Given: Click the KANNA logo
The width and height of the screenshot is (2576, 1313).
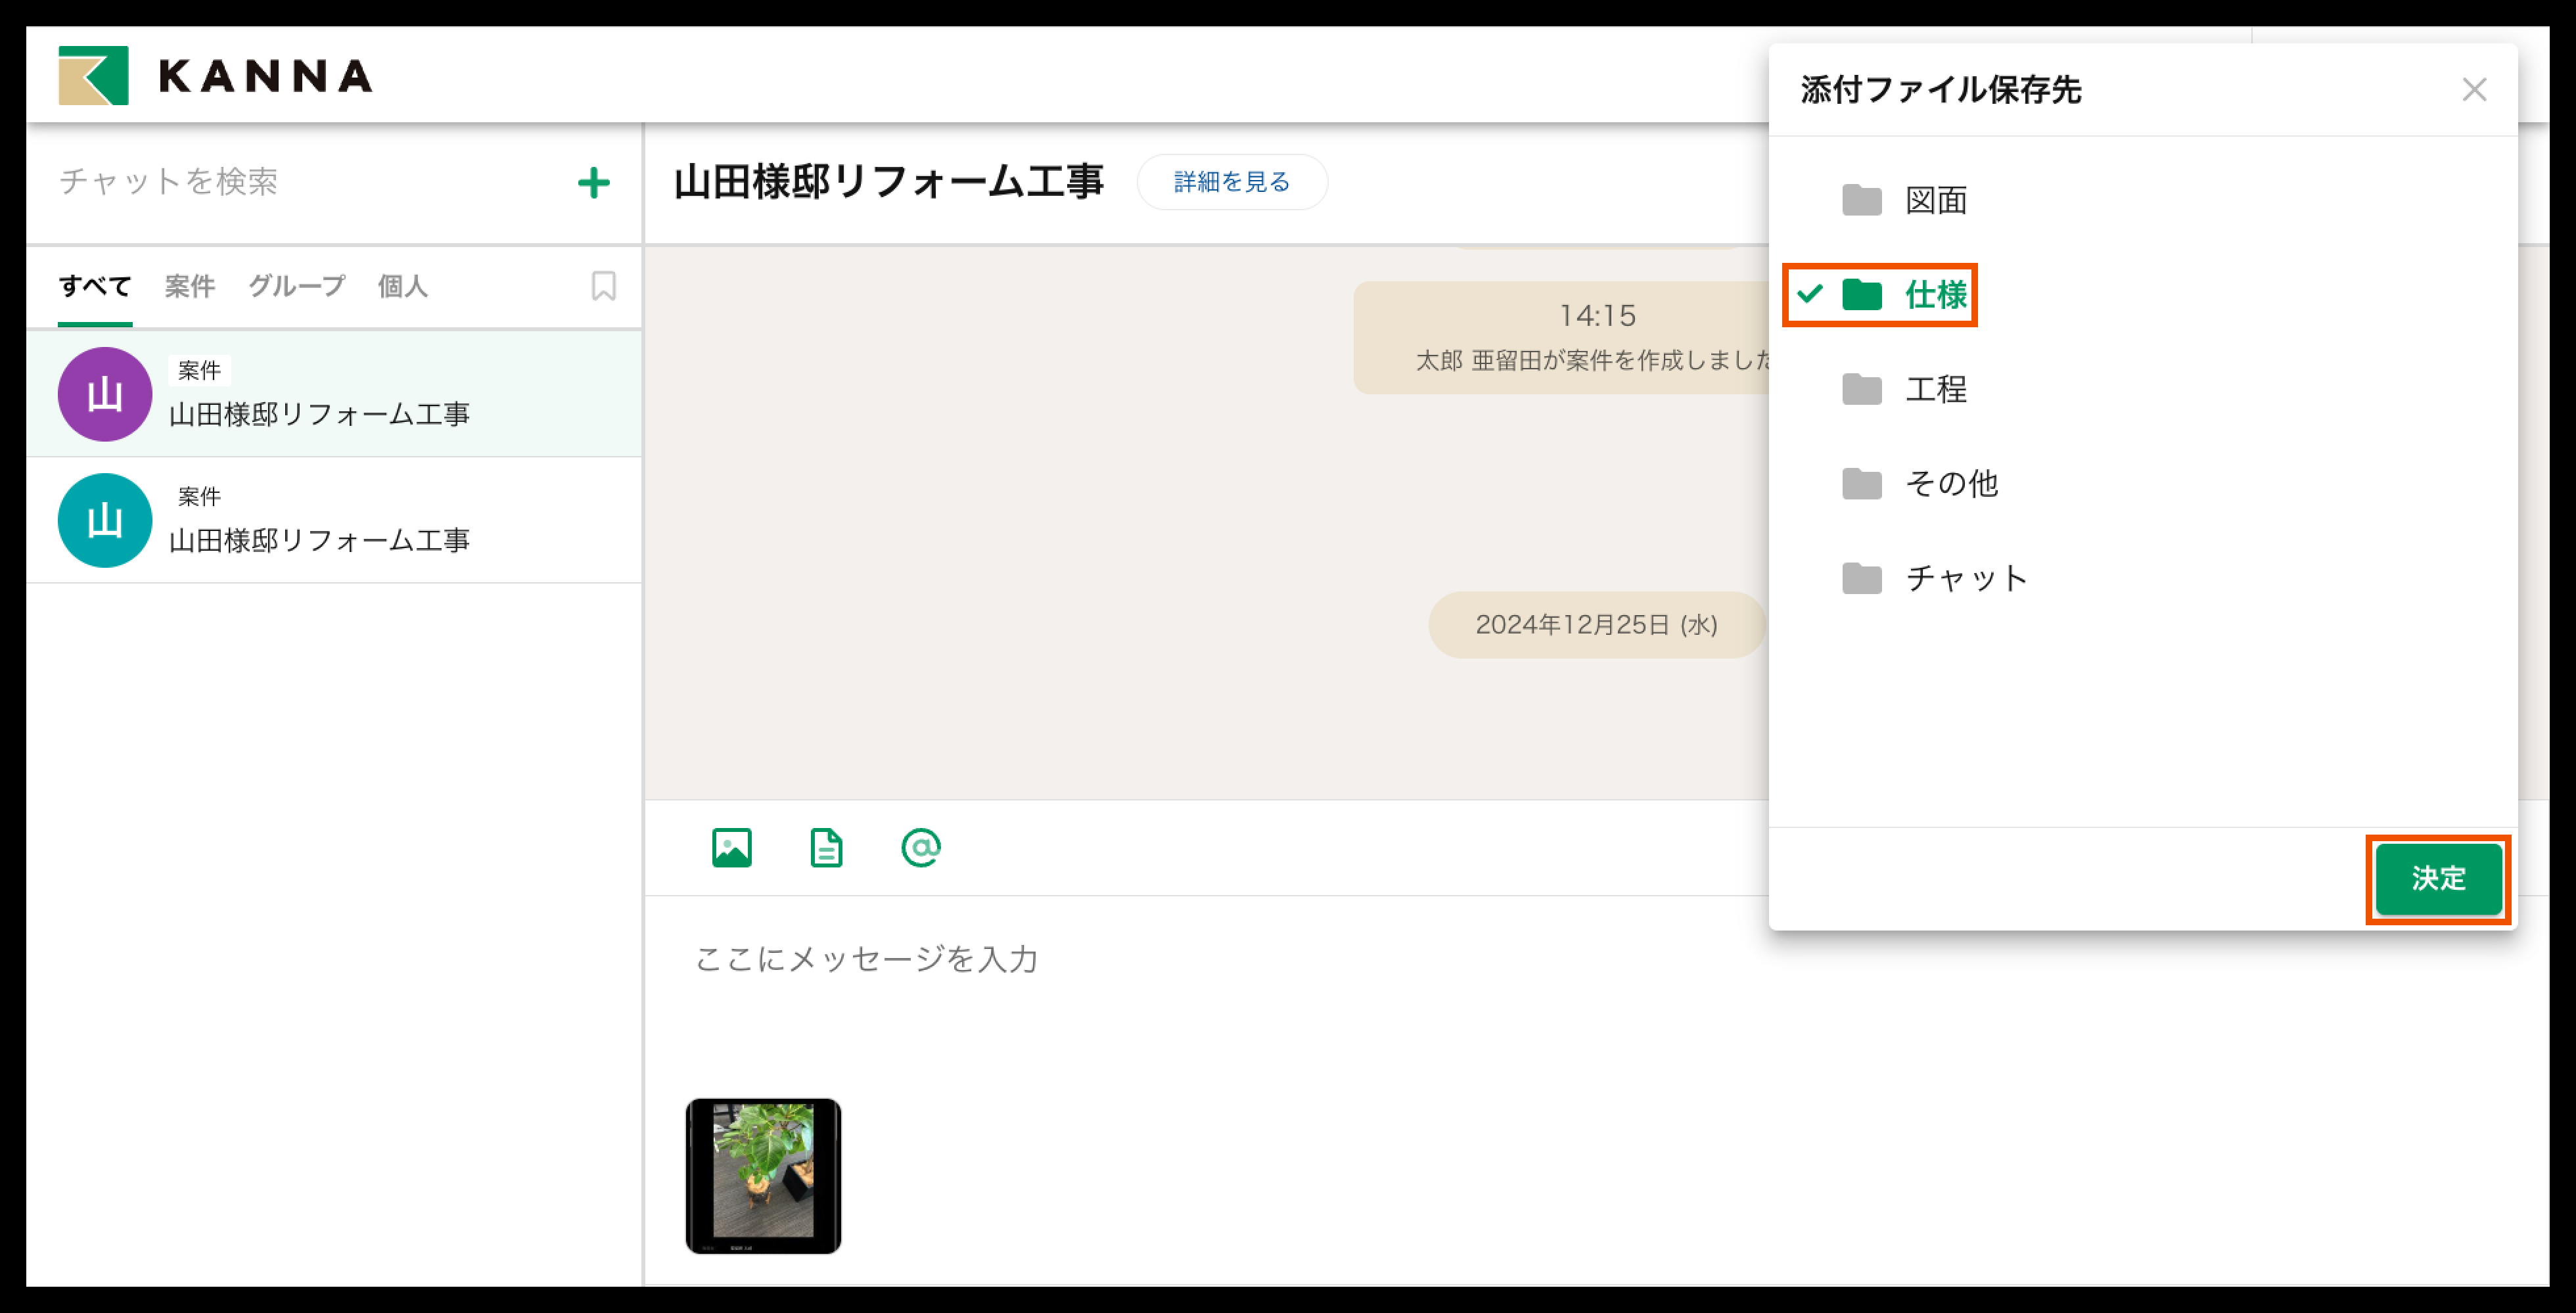Looking at the screenshot, I should [215, 76].
